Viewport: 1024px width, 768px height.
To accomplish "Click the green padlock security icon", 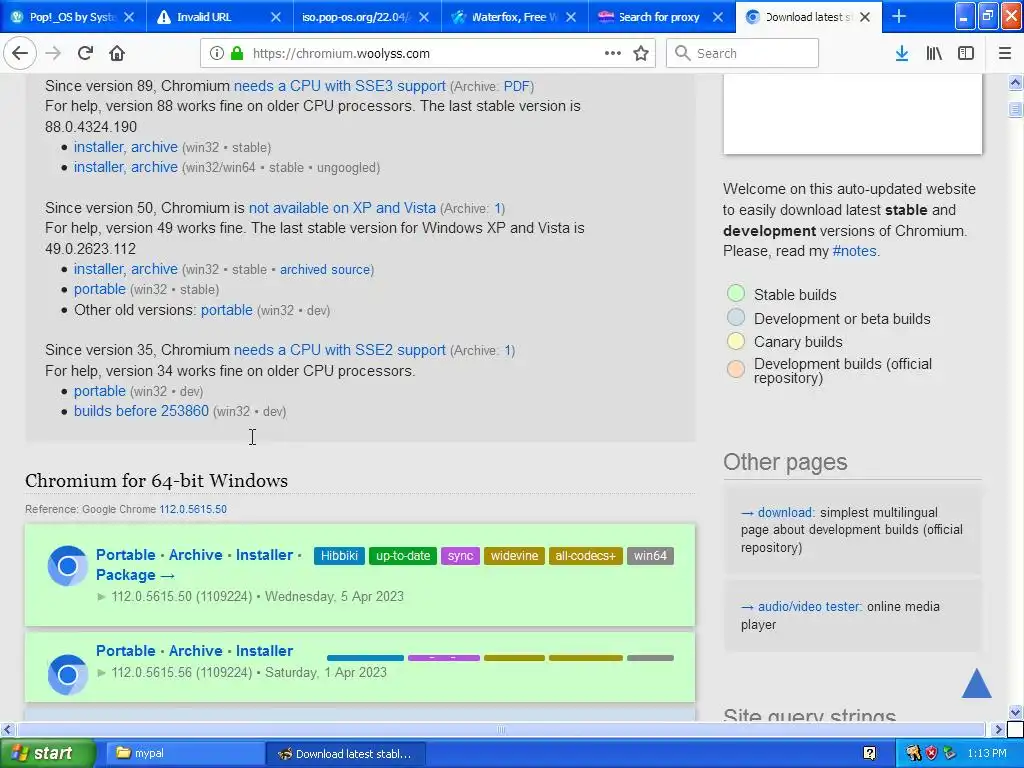I will pyautogui.click(x=237, y=54).
